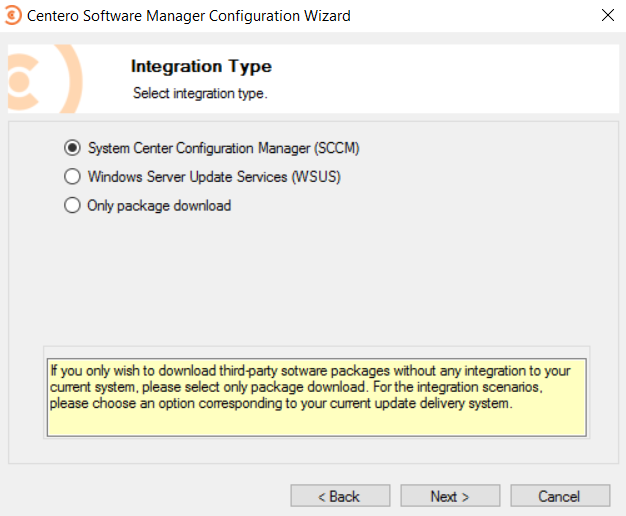Click the 'Integration Type' heading
Viewport: 626px width, 516px height.
click(x=201, y=66)
